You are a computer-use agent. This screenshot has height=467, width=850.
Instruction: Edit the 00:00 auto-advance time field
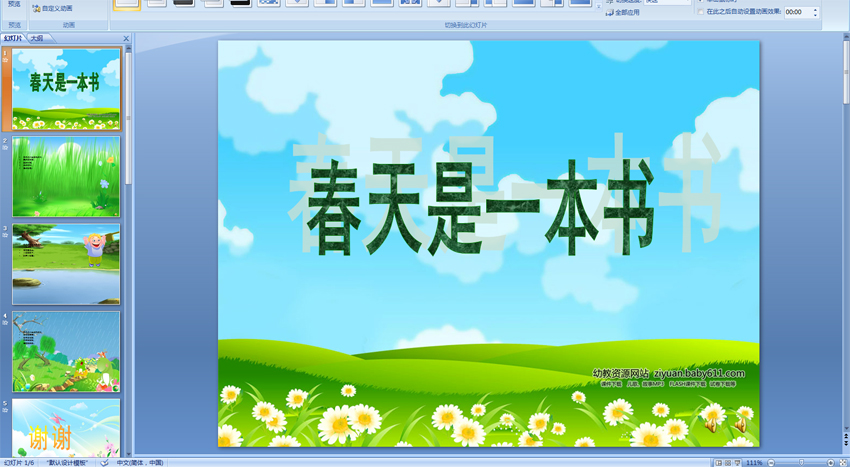(x=797, y=12)
